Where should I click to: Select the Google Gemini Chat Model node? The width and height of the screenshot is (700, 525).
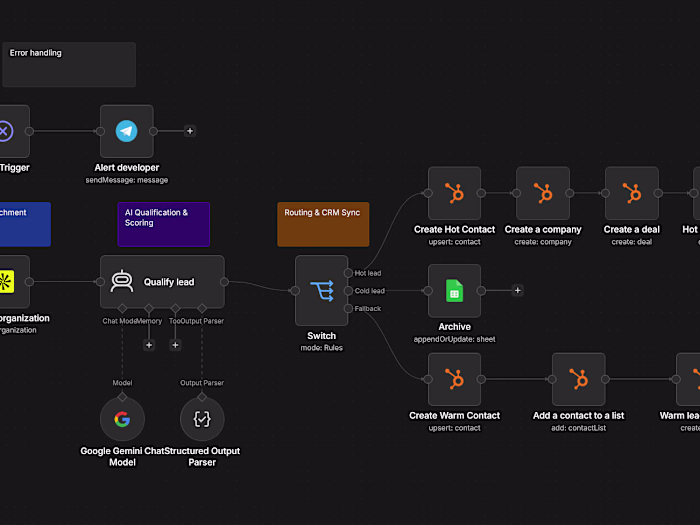tap(122, 419)
